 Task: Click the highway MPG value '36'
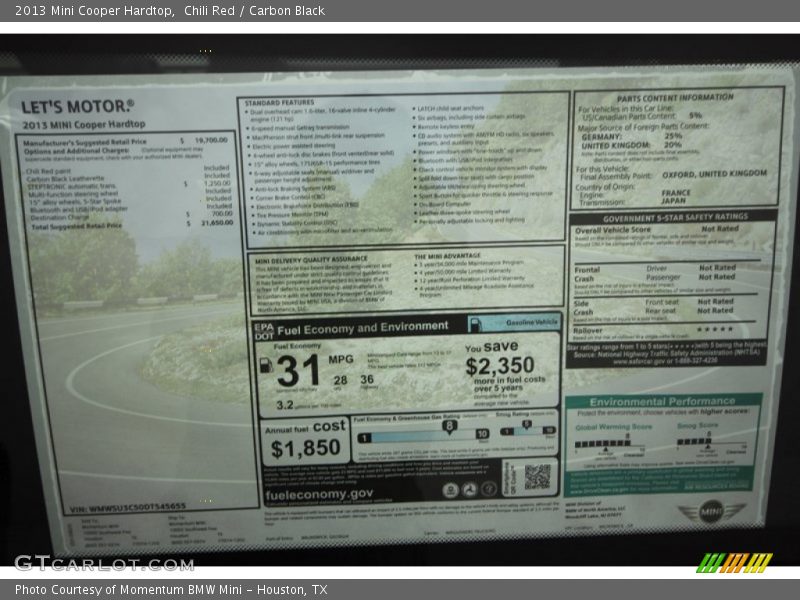pos(367,379)
